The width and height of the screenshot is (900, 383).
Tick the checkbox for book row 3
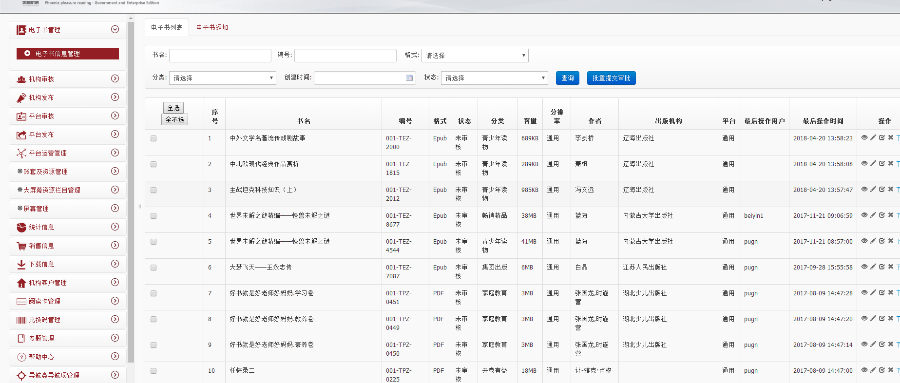pos(153,189)
